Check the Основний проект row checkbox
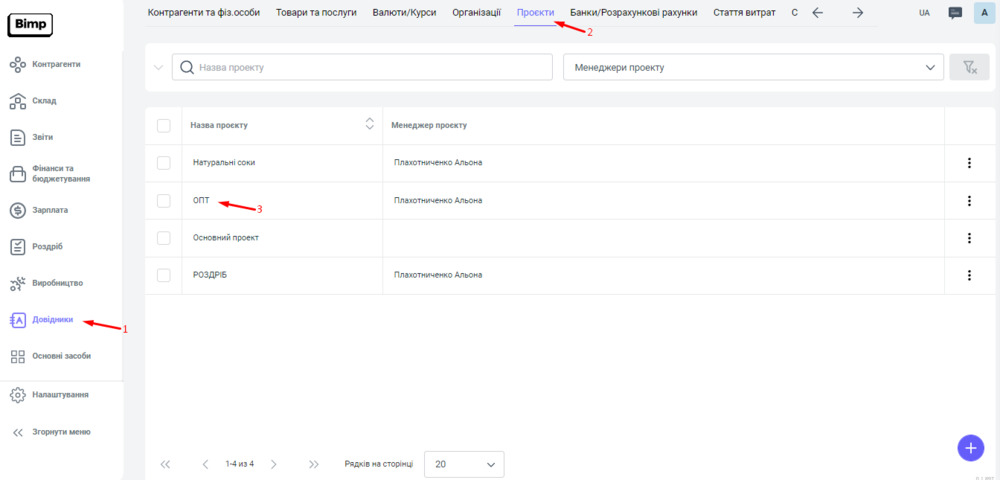 tap(164, 238)
